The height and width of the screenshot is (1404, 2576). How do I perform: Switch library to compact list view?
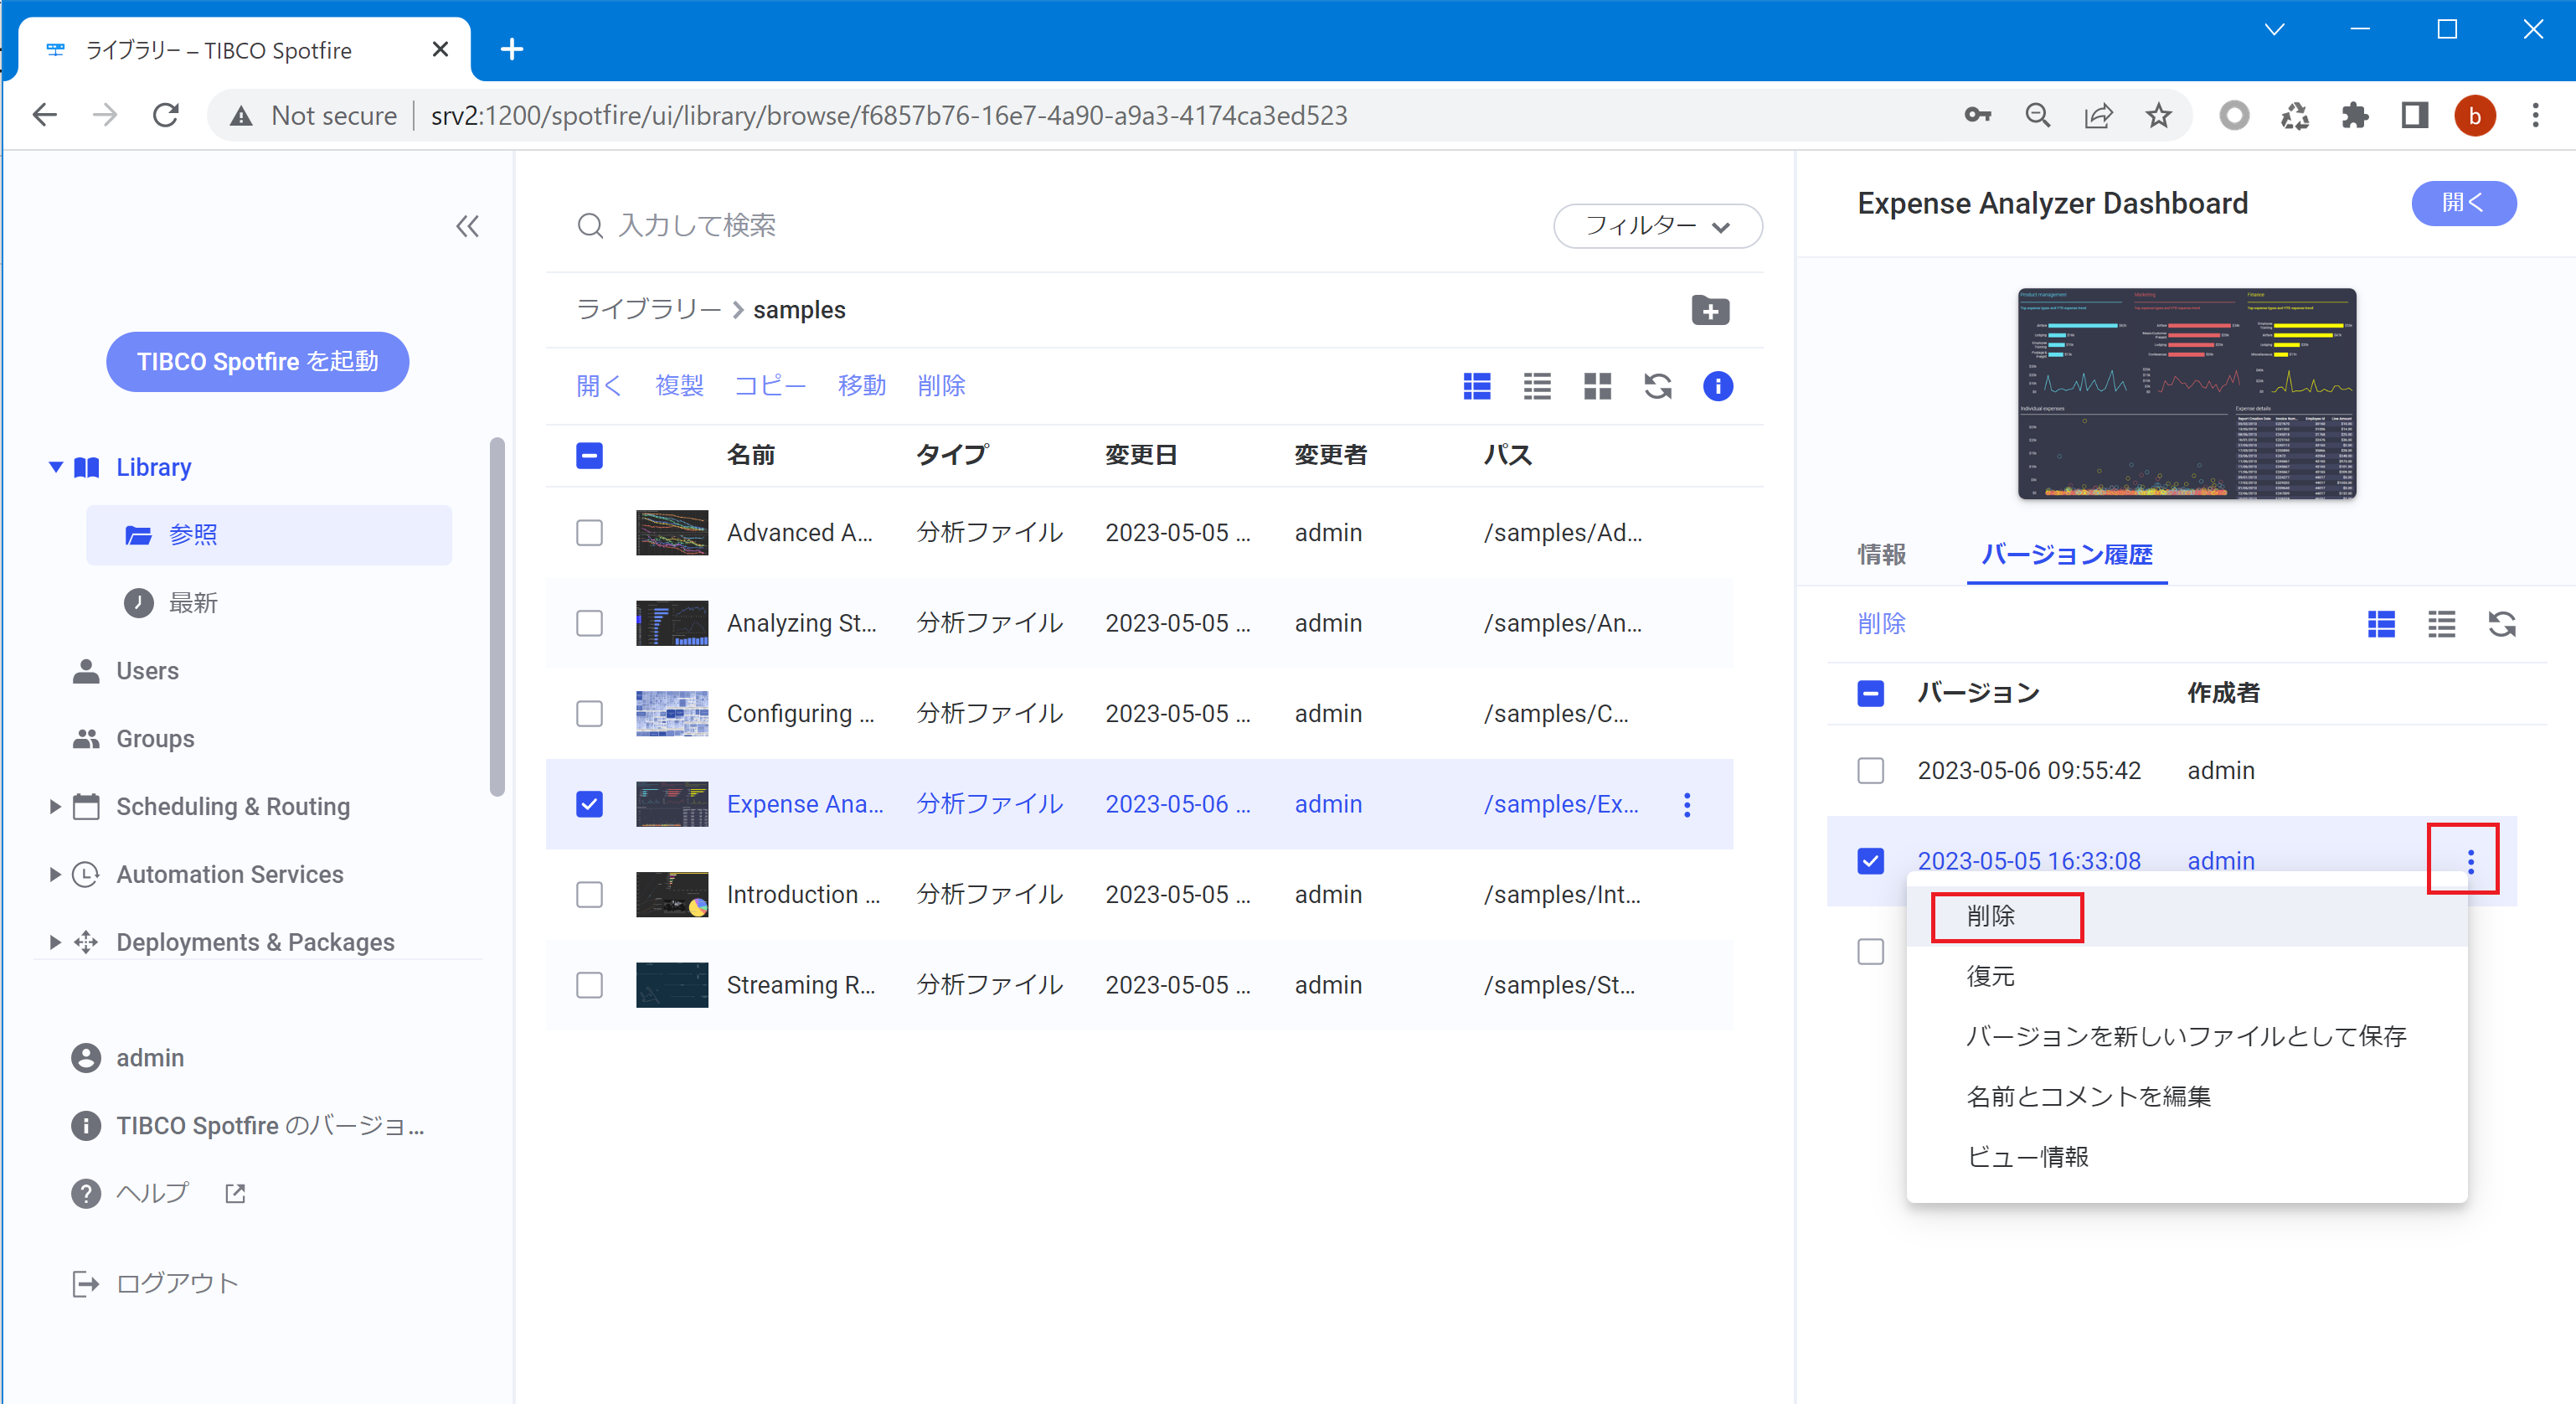1537,386
